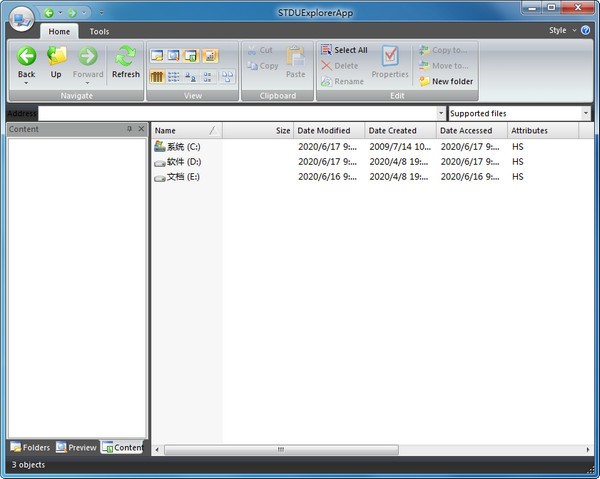Sort files by Date Modified column
The width and height of the screenshot is (600, 479).
point(328,131)
